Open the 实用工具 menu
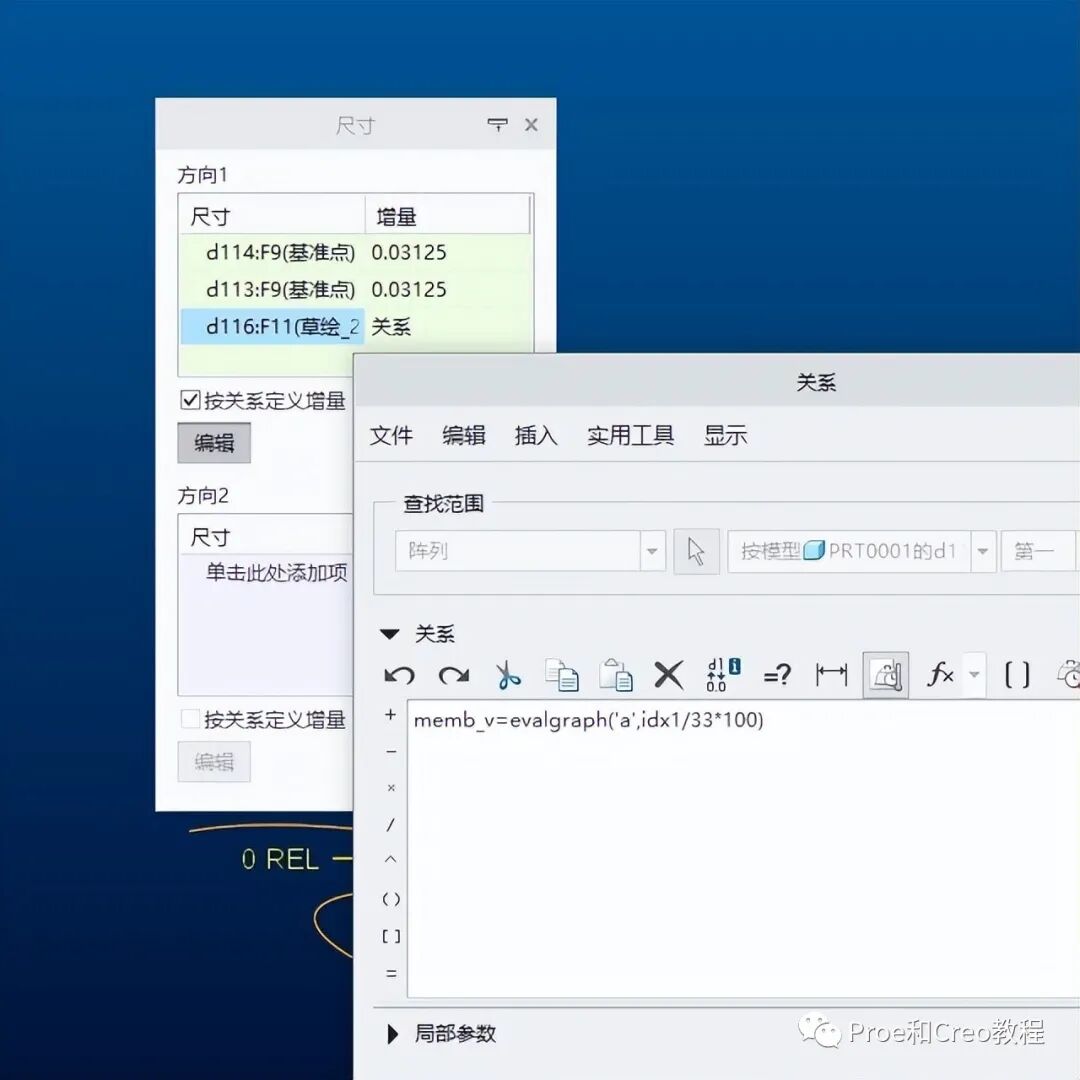This screenshot has height=1080, width=1080. (629, 435)
